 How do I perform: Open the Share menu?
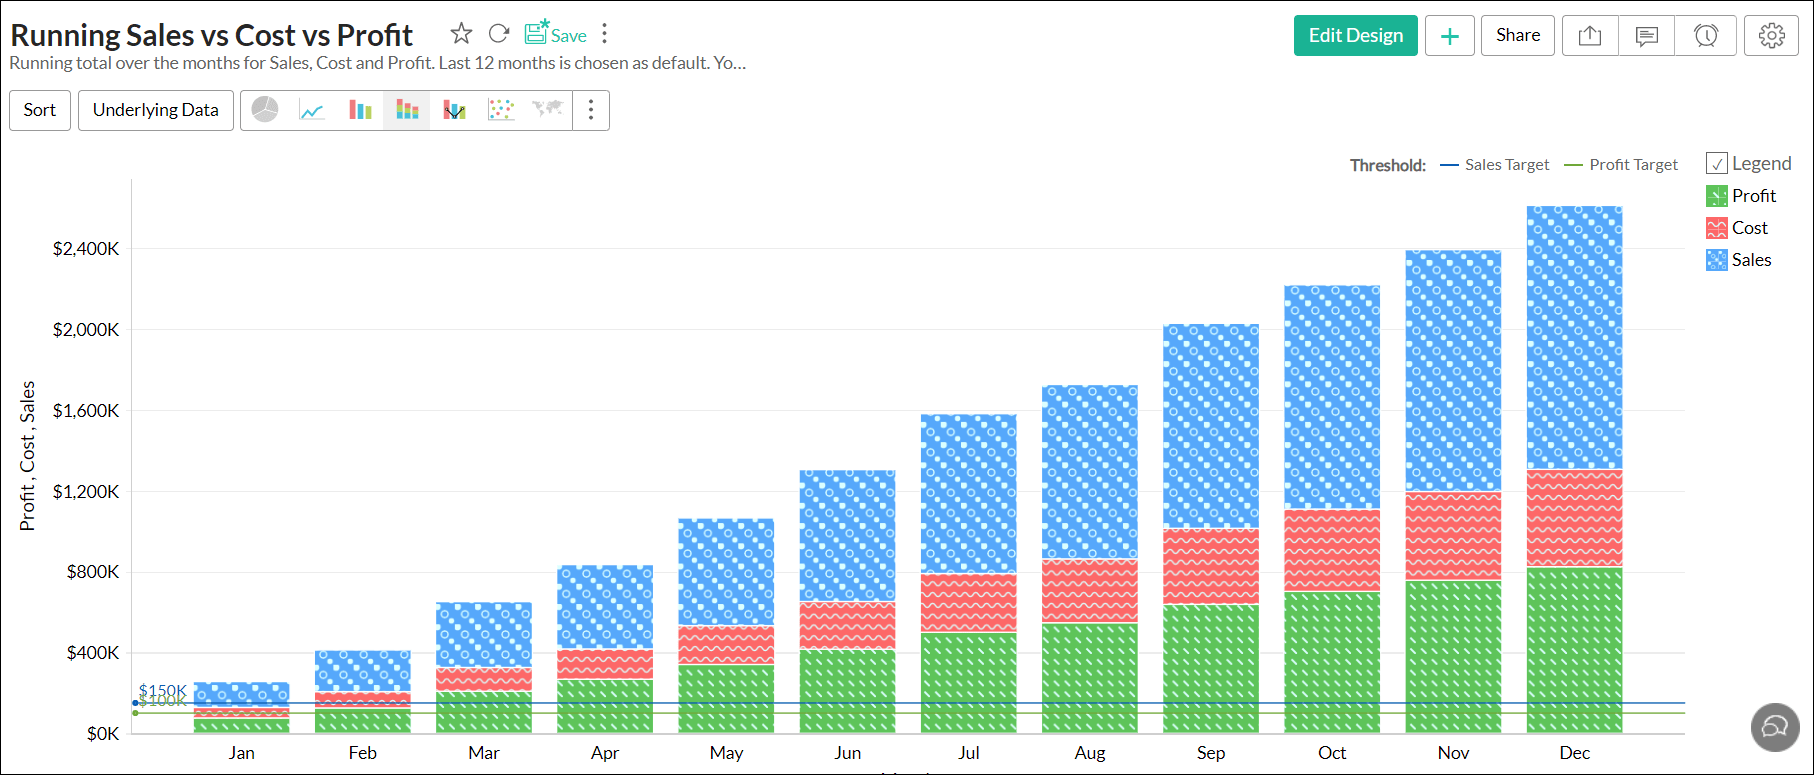tap(1518, 35)
